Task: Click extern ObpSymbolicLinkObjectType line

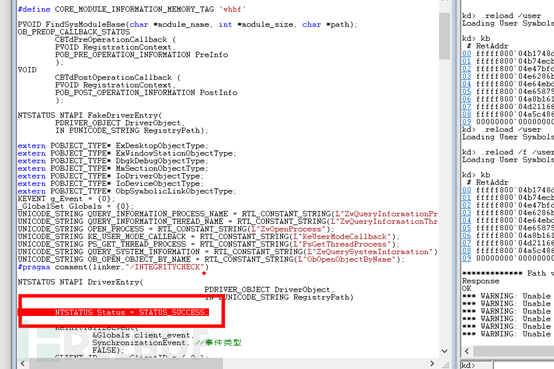Action: [x=127, y=191]
